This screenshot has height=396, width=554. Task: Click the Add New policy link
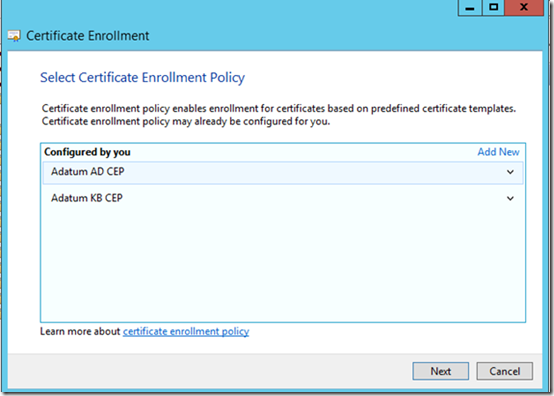pyautogui.click(x=498, y=152)
